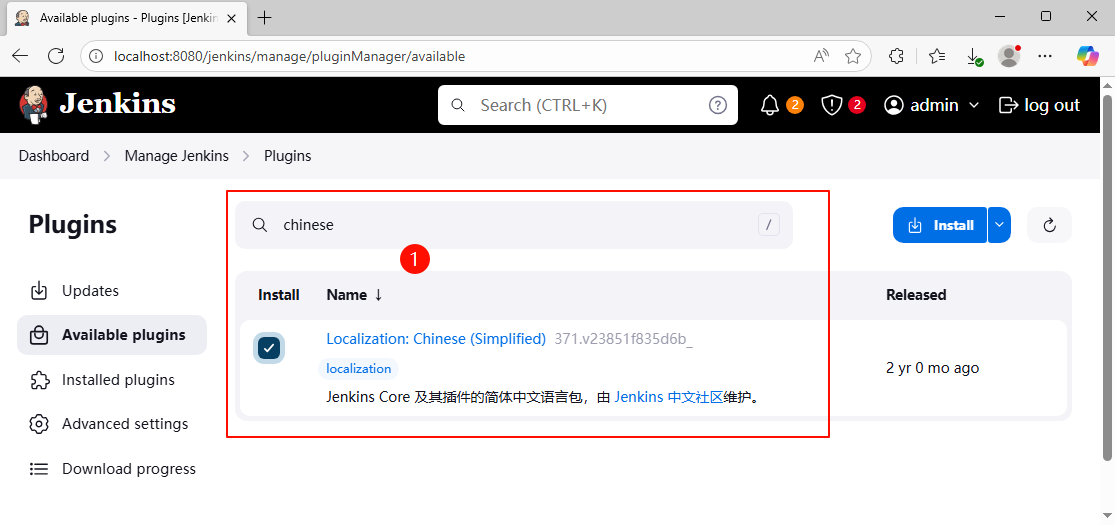This screenshot has height=525, width=1115.
Task: Click log out
Action: tap(1040, 105)
